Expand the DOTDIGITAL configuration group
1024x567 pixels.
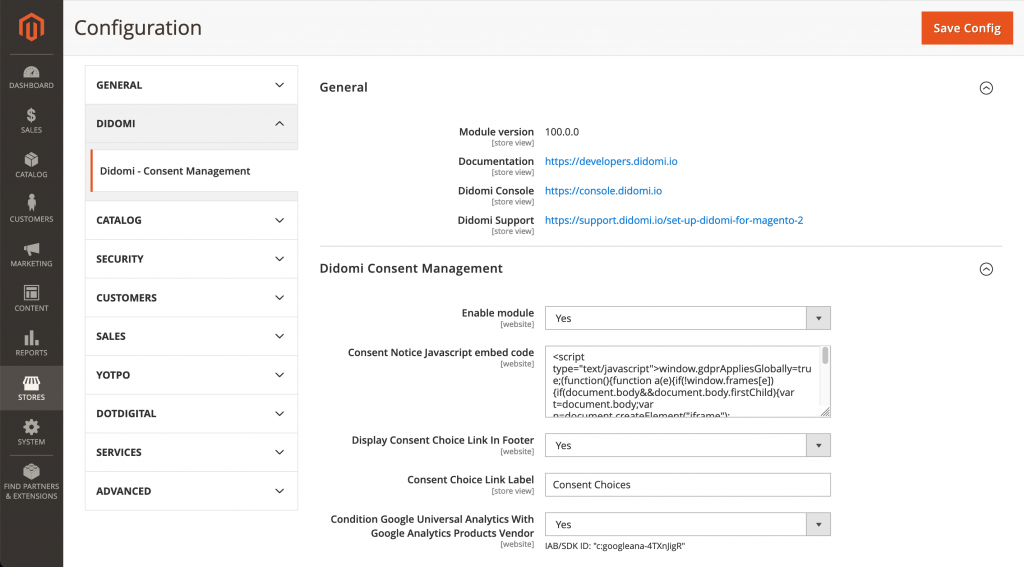click(x=191, y=413)
